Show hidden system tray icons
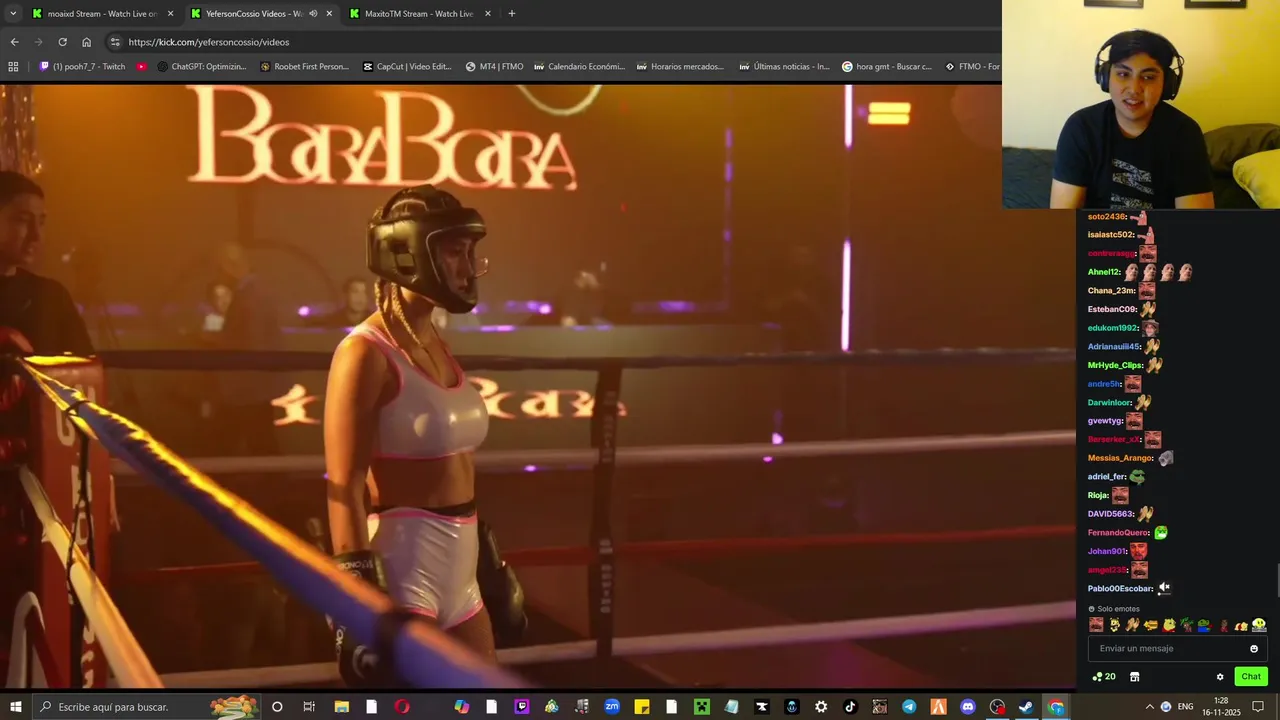The height and width of the screenshot is (720, 1280). [x=1149, y=707]
